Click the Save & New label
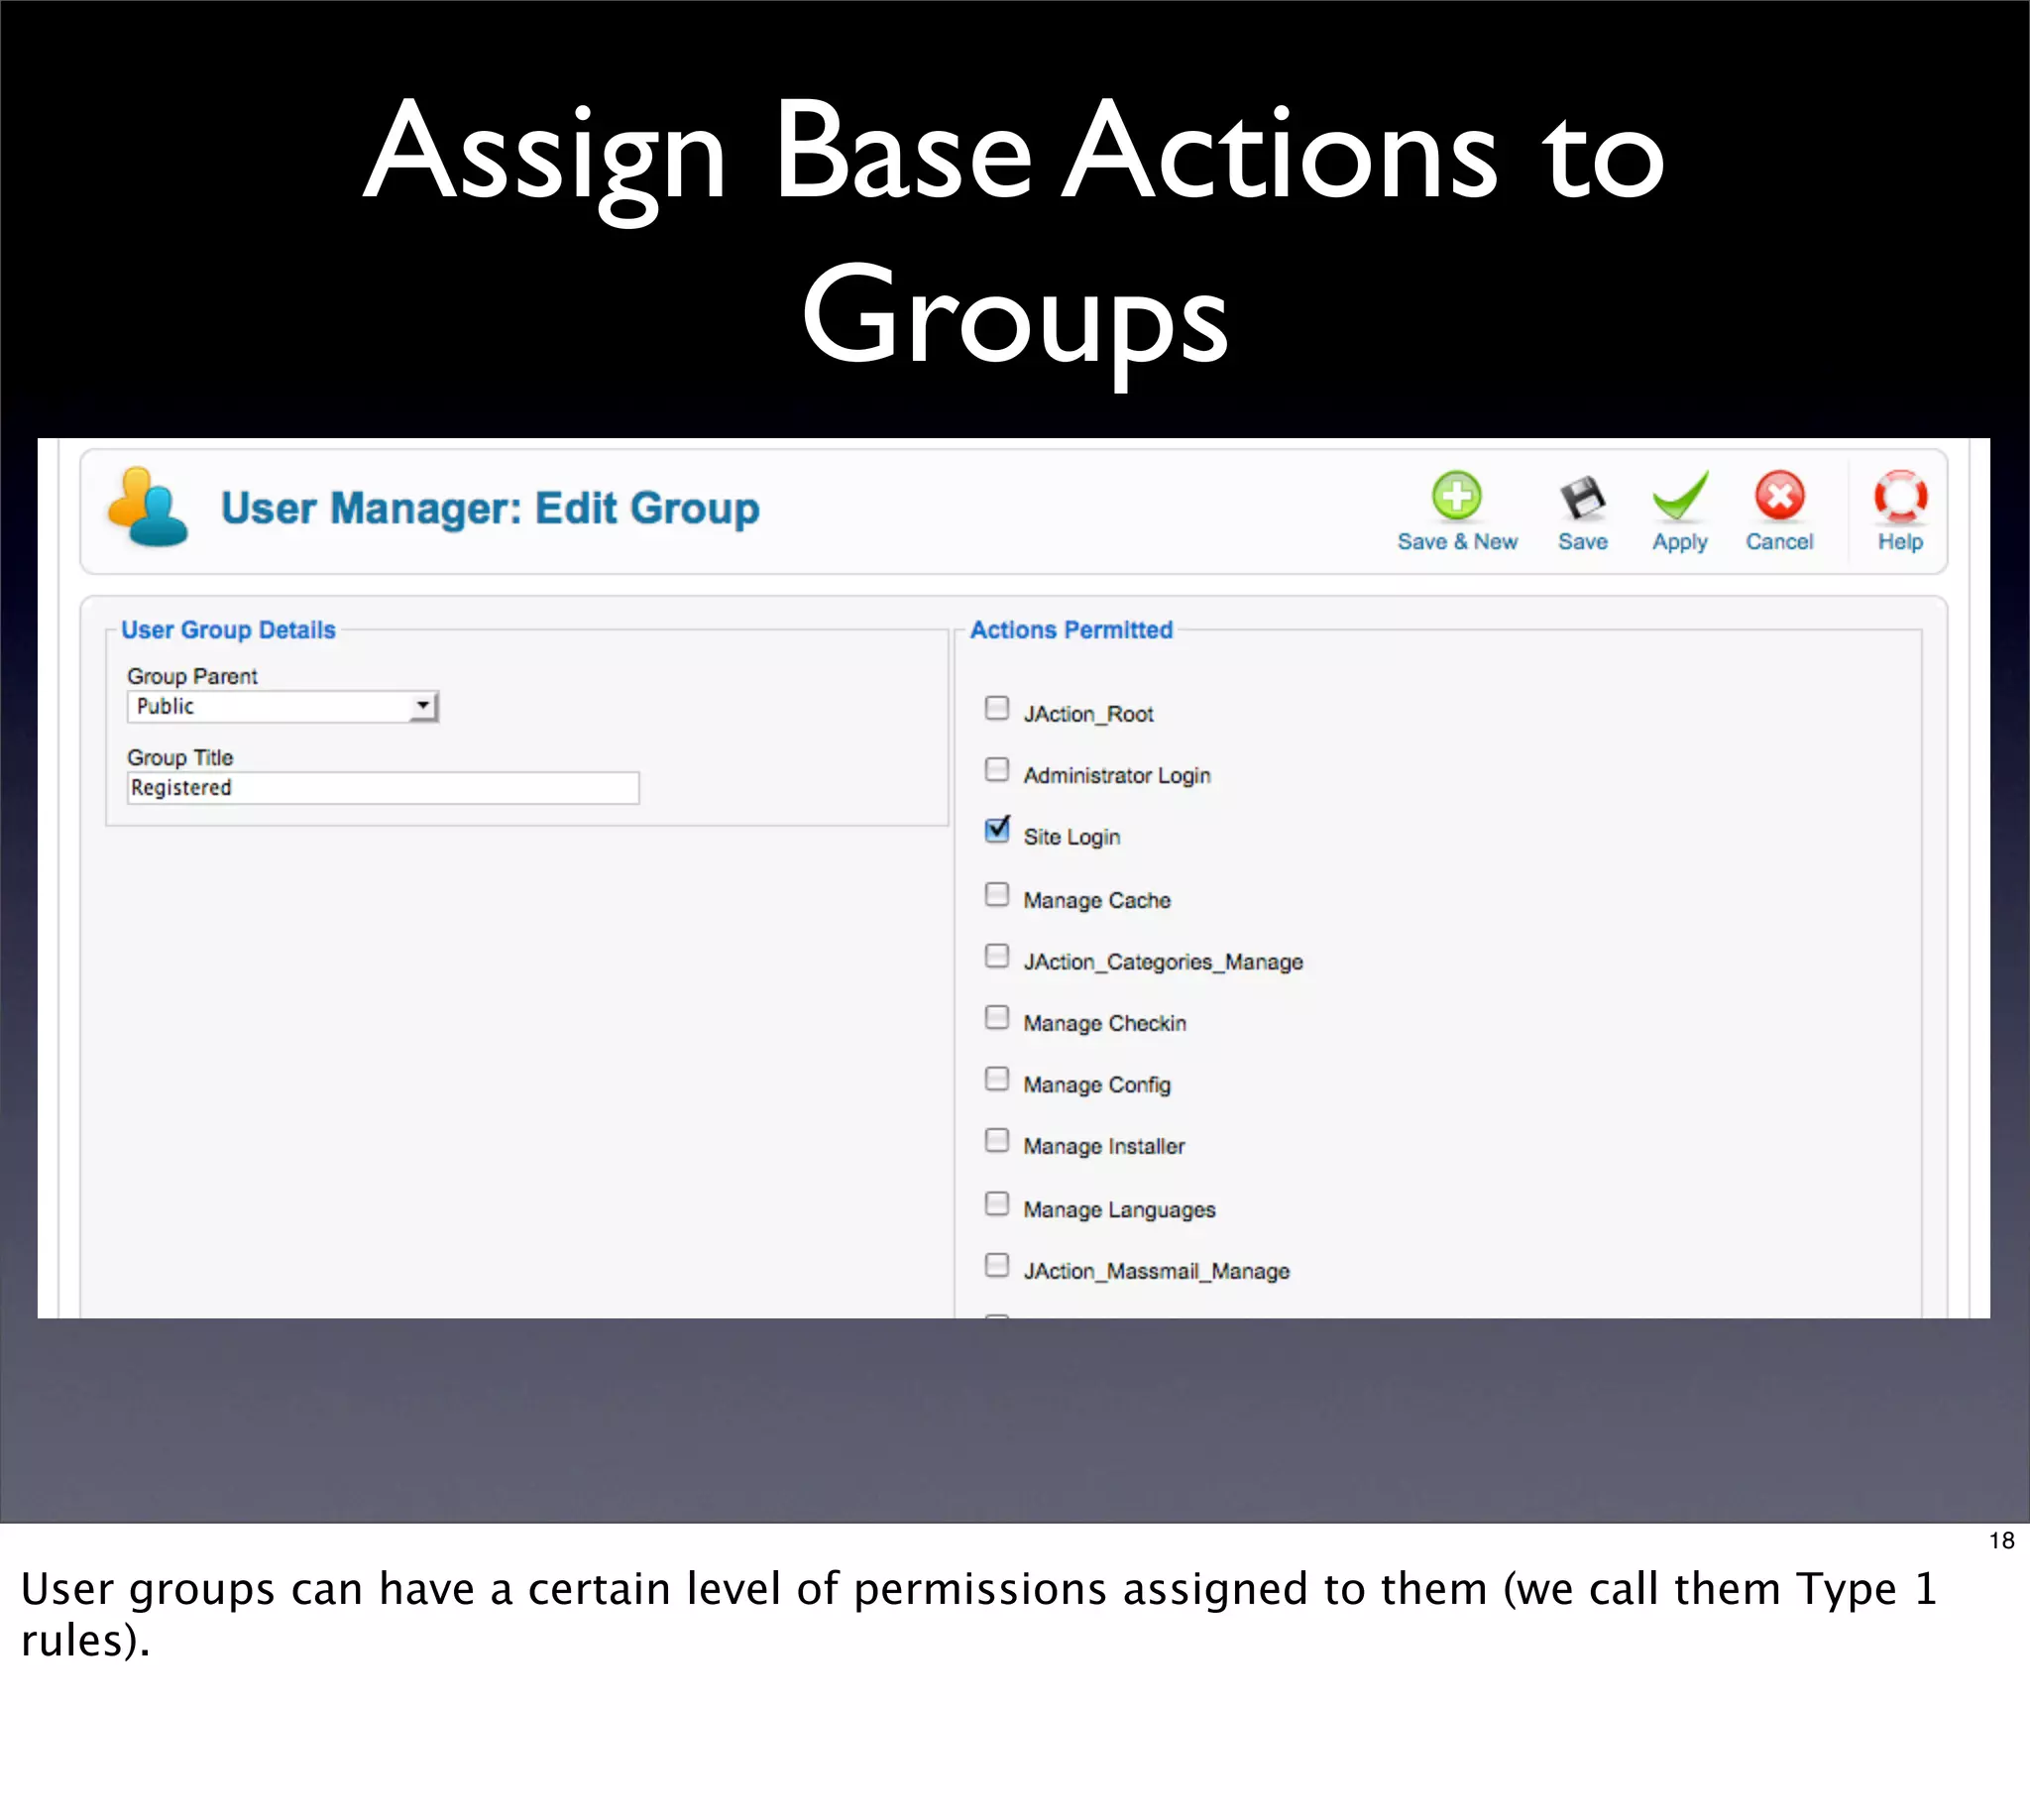 tap(1457, 542)
